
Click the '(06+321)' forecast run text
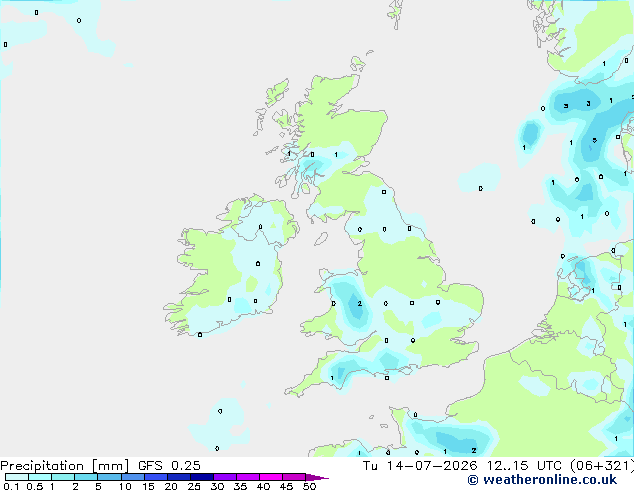[x=602, y=466]
